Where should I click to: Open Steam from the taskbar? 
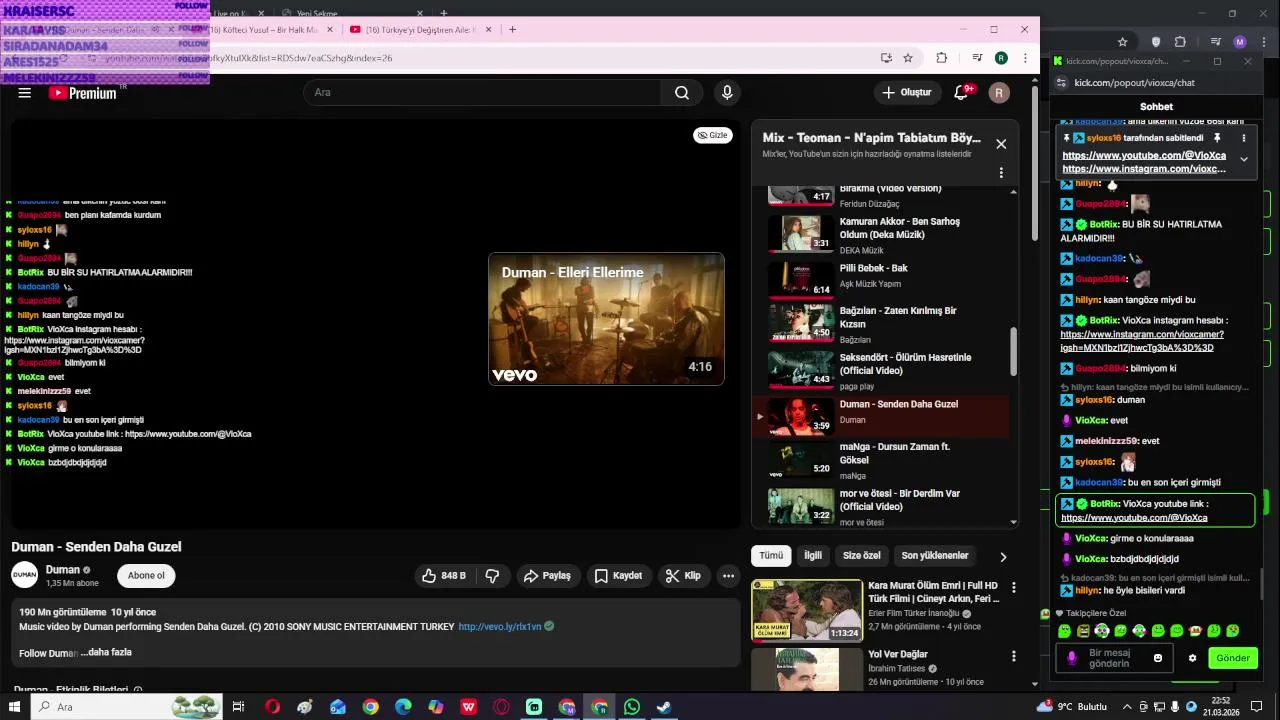click(x=664, y=707)
